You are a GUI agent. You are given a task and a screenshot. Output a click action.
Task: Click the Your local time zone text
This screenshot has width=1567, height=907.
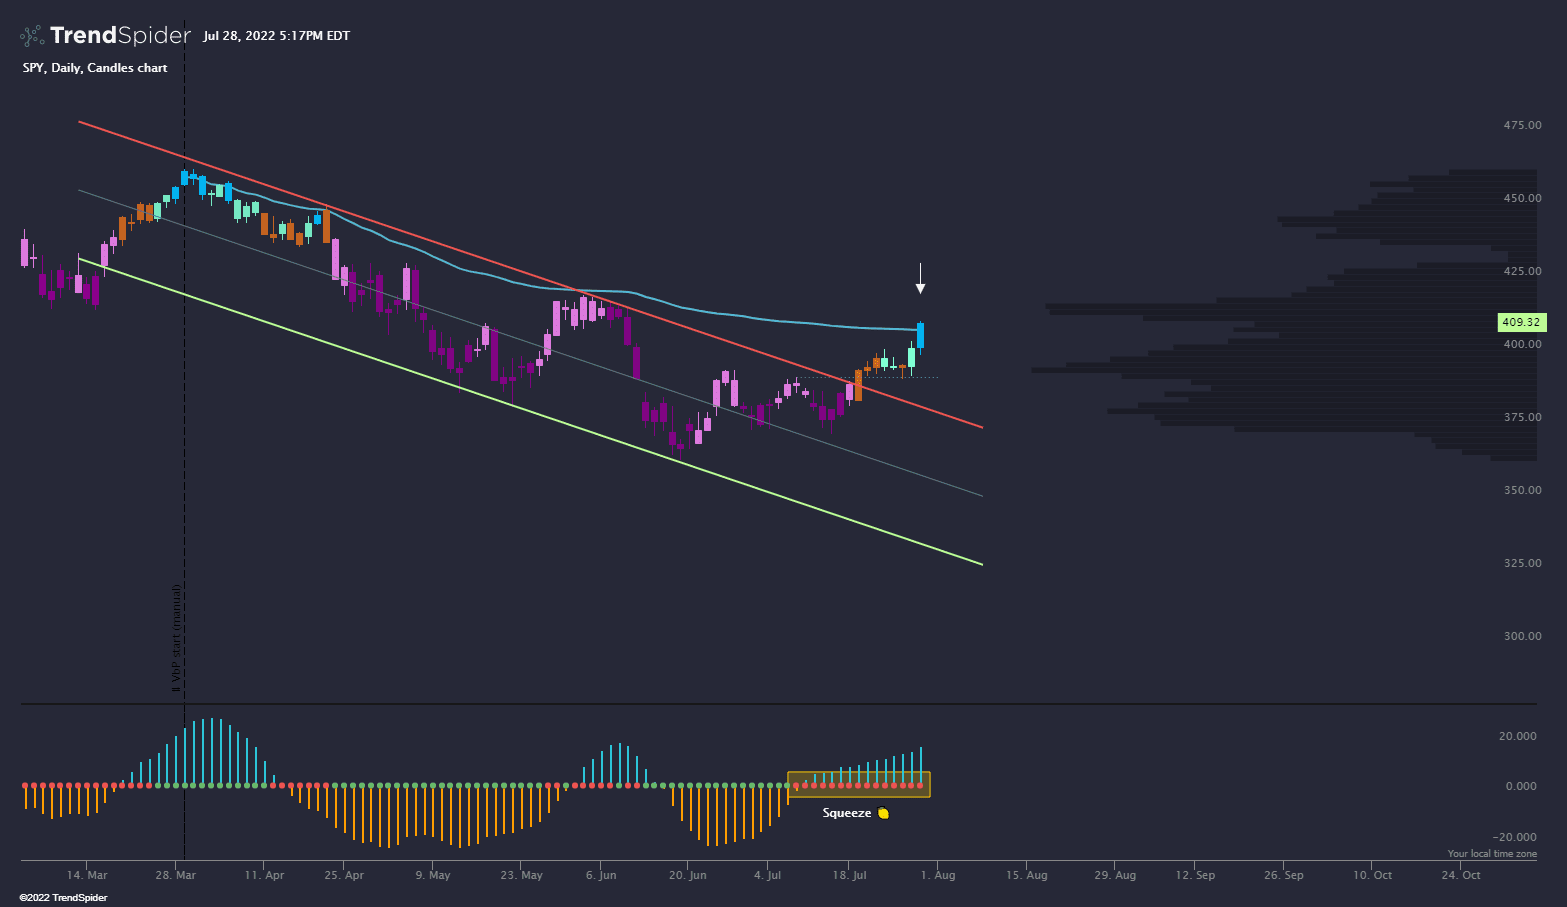[1492, 854]
